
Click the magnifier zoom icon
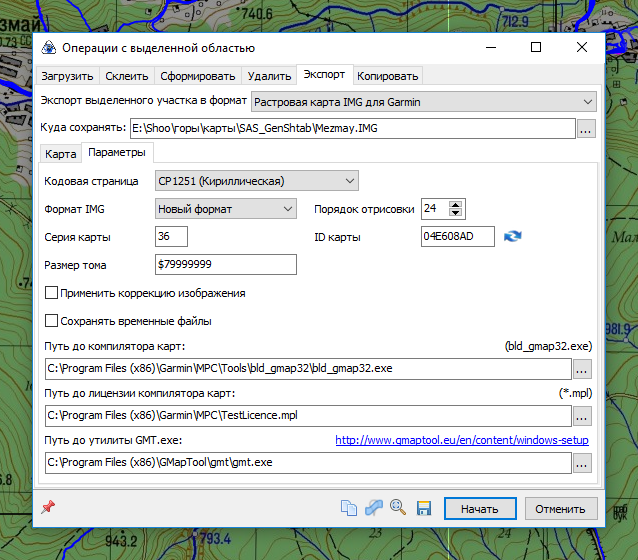(398, 508)
